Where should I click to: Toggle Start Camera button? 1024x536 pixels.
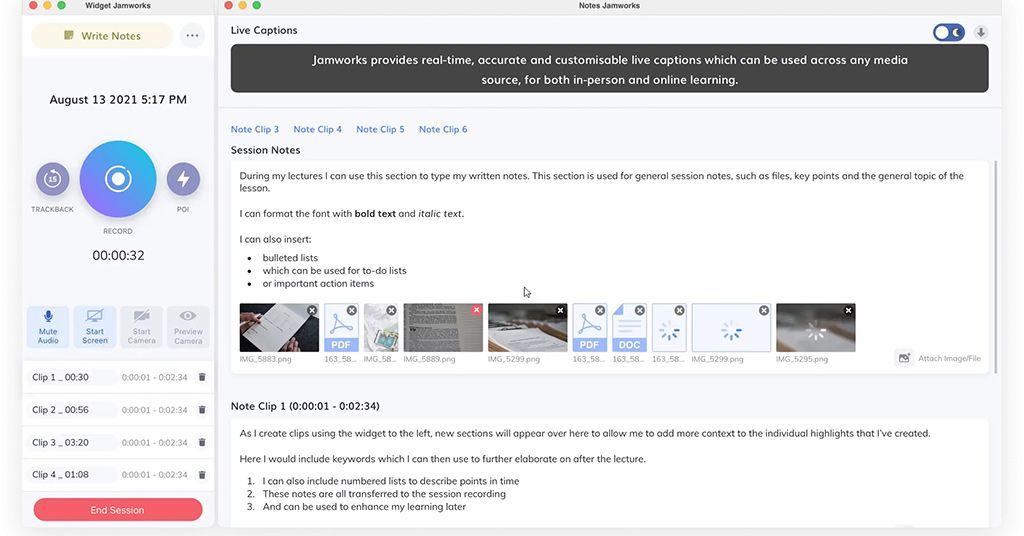pyautogui.click(x=142, y=326)
